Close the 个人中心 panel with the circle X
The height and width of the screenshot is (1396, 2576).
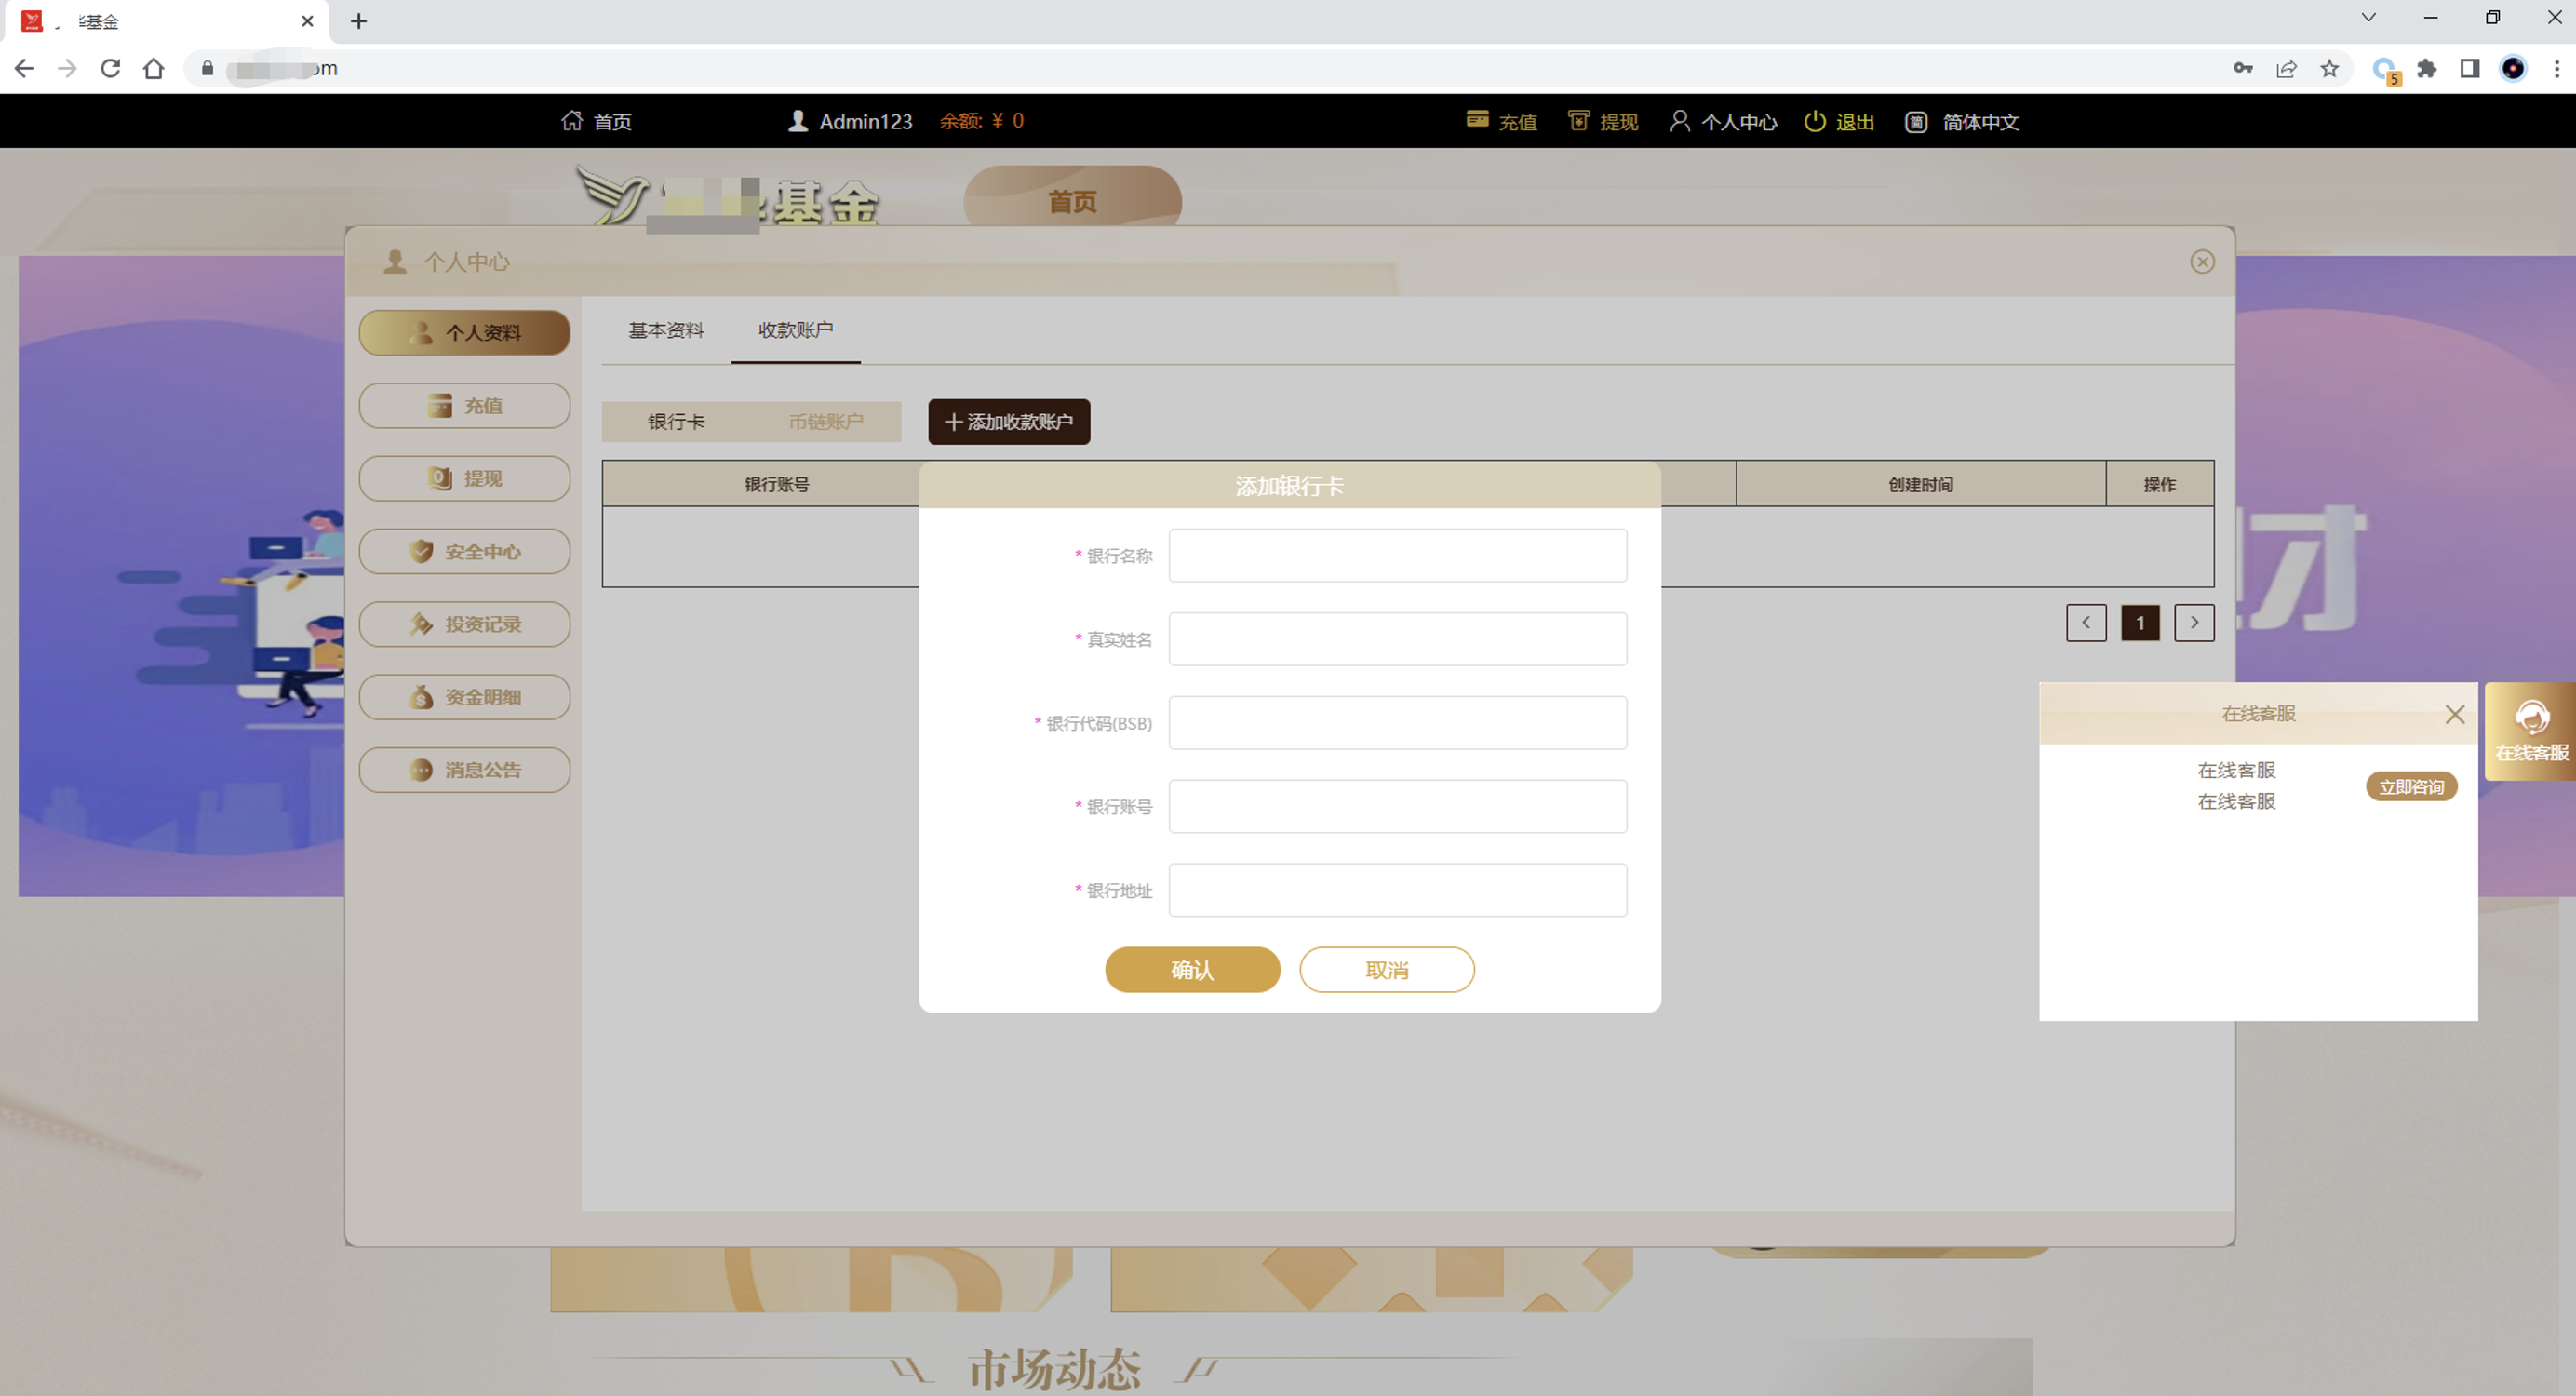click(2202, 262)
